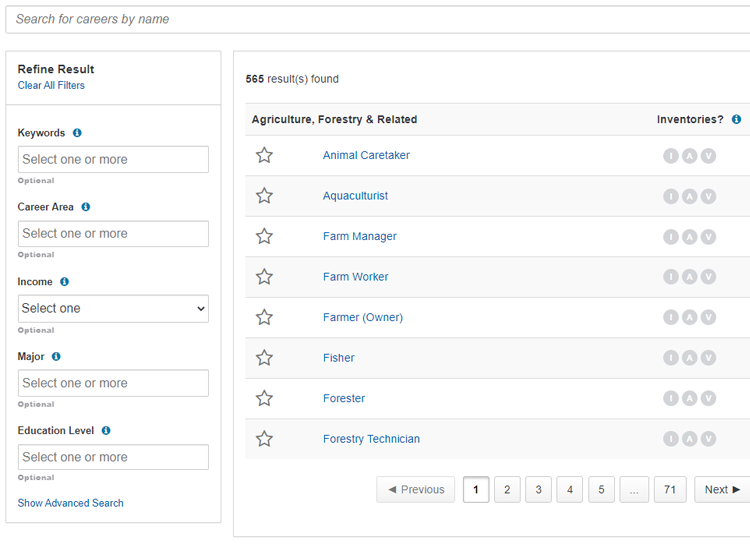Open the Career Area multi-select box
The height and width of the screenshot is (548, 750).
pyautogui.click(x=113, y=234)
